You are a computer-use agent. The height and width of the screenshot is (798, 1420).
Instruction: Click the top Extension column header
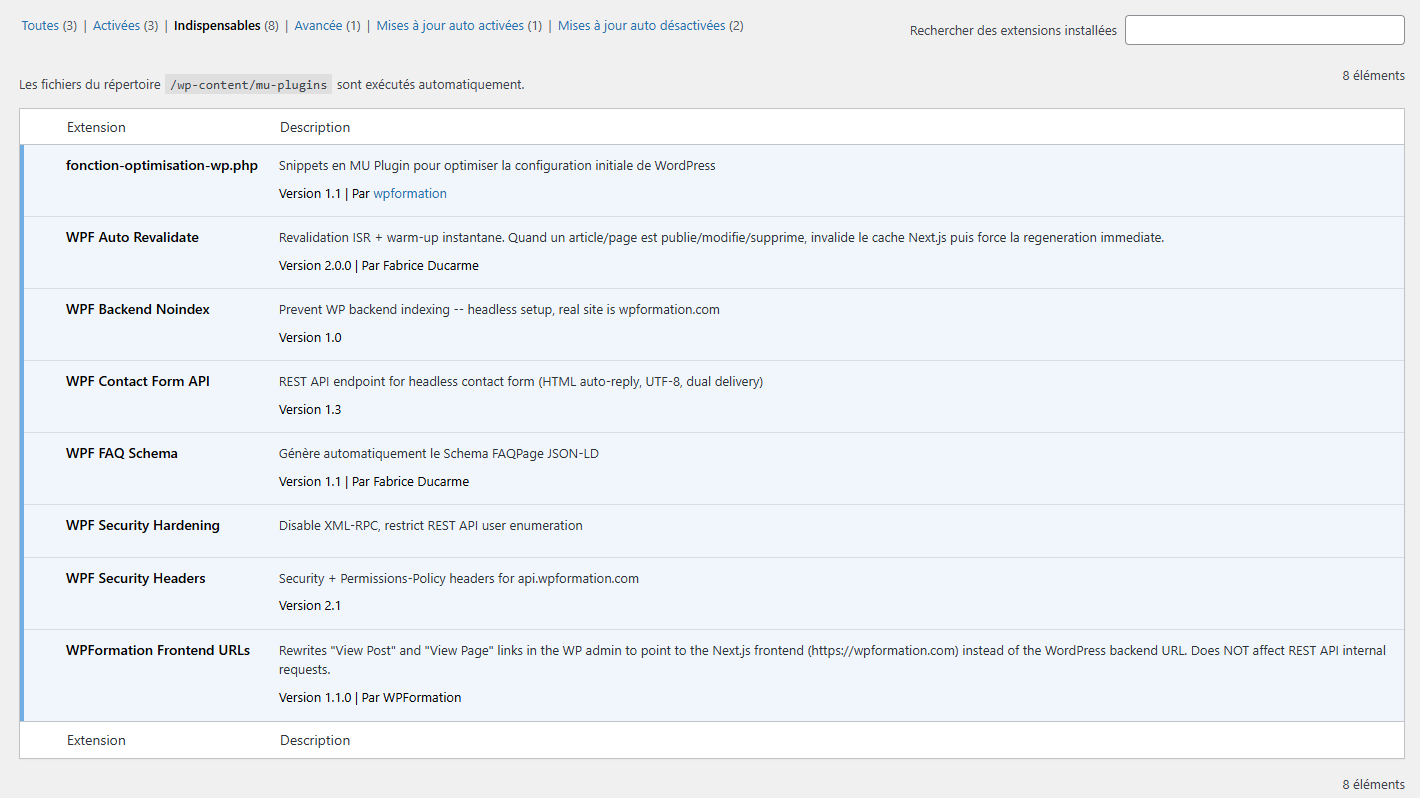point(96,128)
